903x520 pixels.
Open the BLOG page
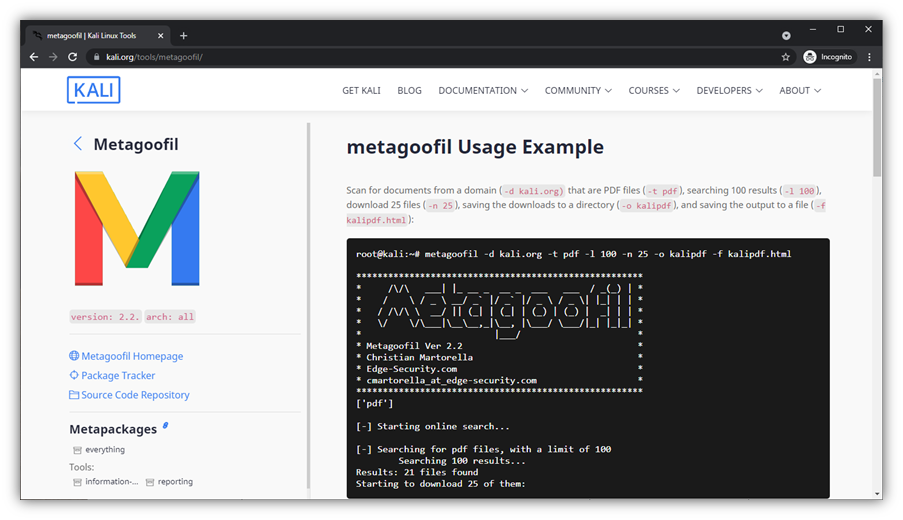409,90
